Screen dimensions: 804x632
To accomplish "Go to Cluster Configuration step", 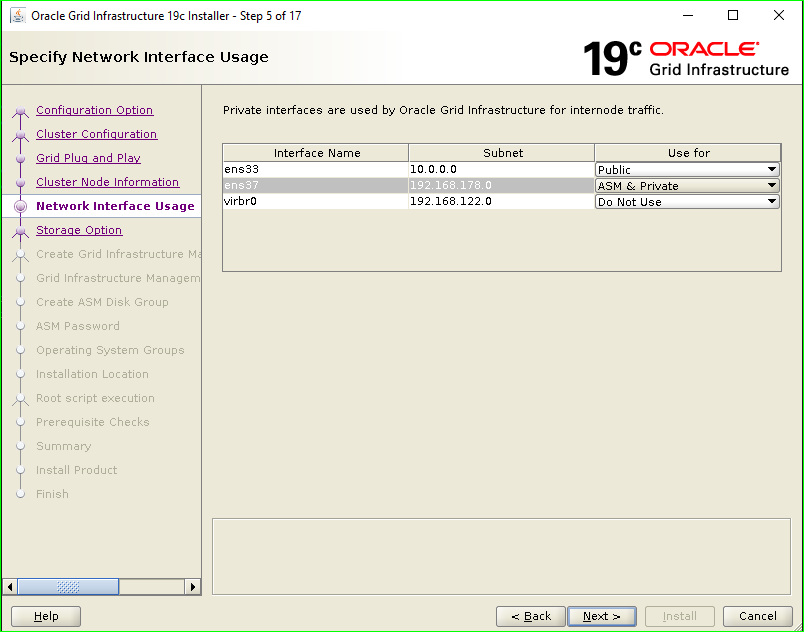I will pyautogui.click(x=96, y=134).
